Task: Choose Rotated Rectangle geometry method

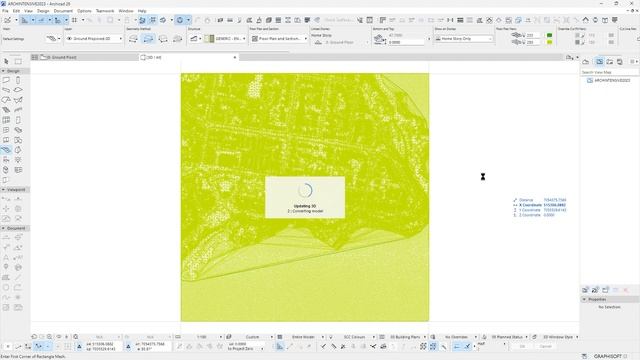Action: tap(163, 39)
